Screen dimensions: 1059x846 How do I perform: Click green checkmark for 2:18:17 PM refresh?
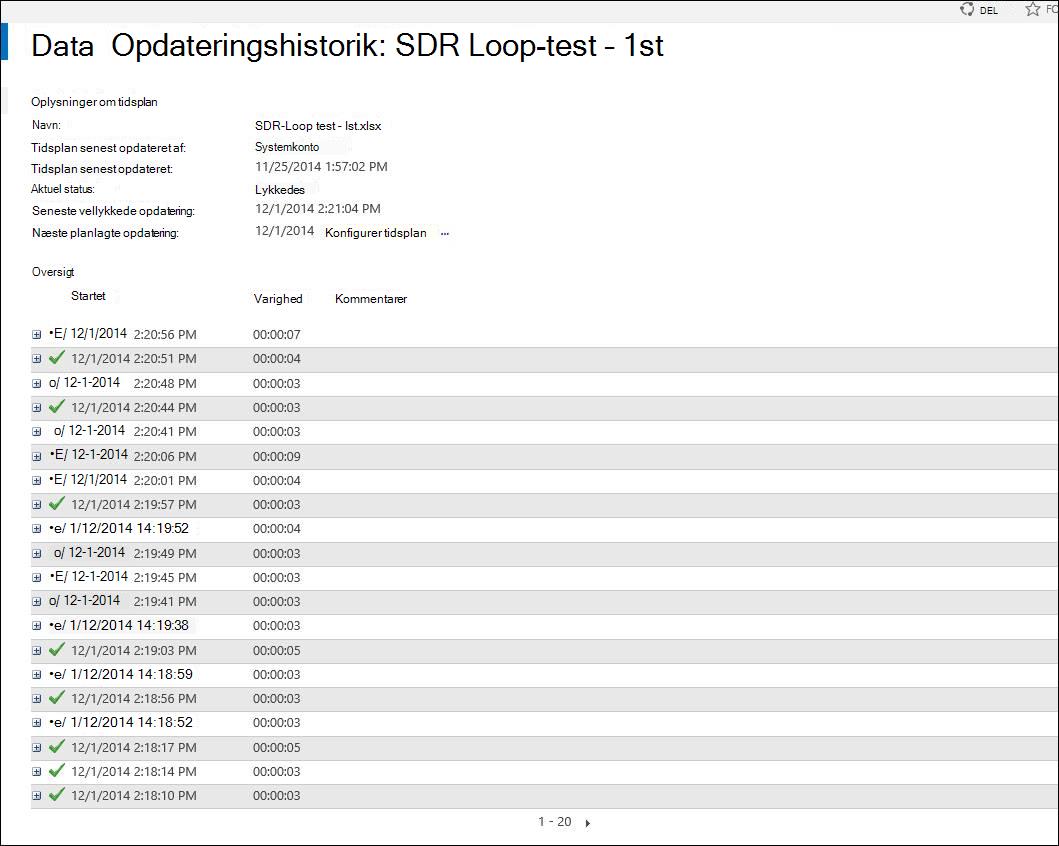click(x=57, y=747)
